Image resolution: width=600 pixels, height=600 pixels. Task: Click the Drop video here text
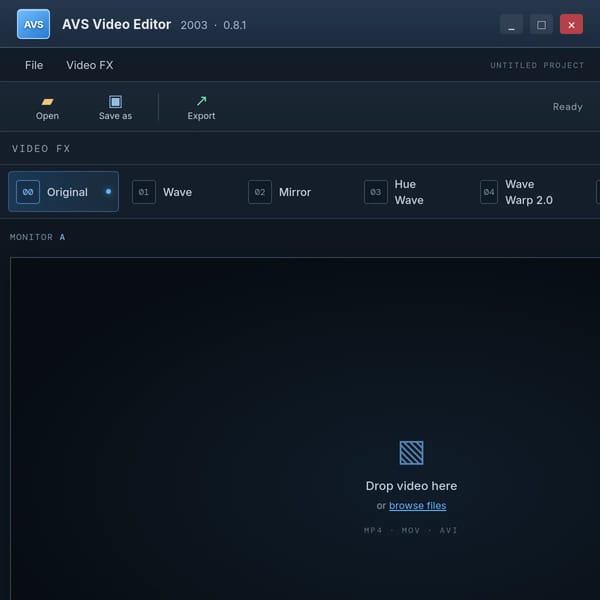tap(411, 486)
